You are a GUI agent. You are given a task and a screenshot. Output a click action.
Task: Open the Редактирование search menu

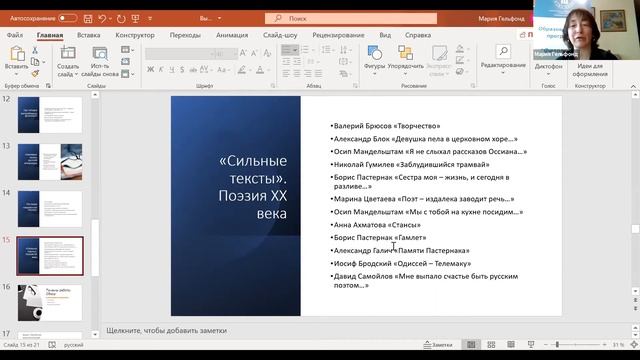(503, 59)
